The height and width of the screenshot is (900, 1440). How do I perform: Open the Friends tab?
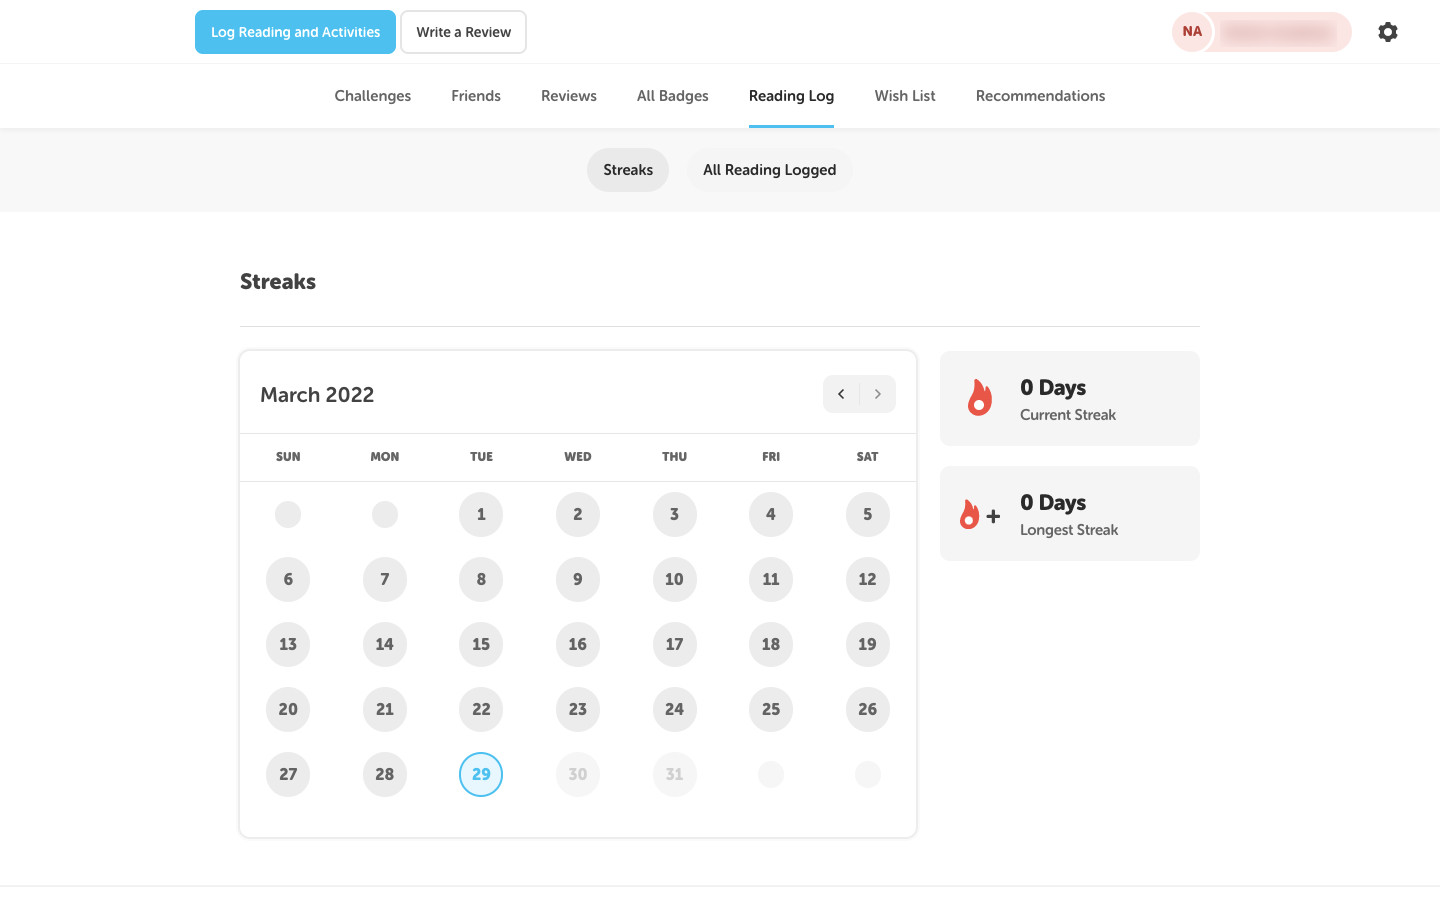476,96
